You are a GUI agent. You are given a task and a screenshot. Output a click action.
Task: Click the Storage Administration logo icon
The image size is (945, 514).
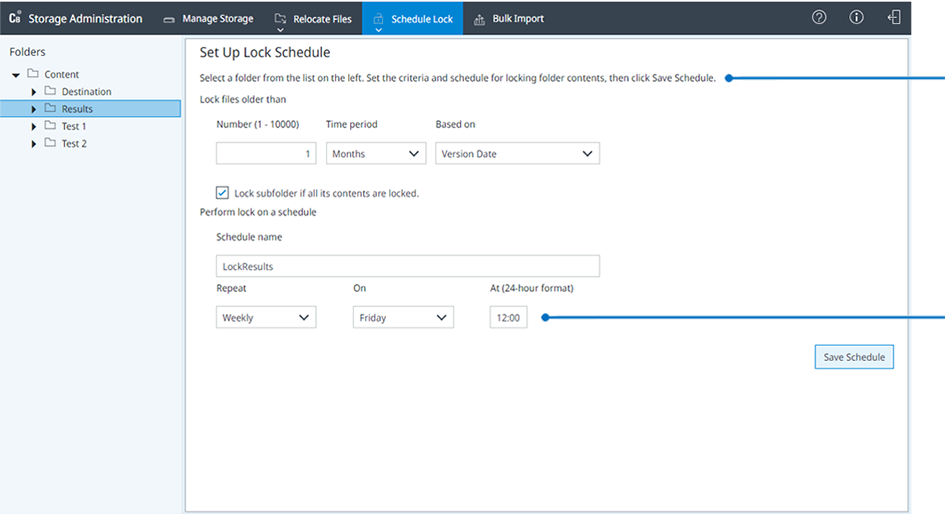(x=15, y=18)
